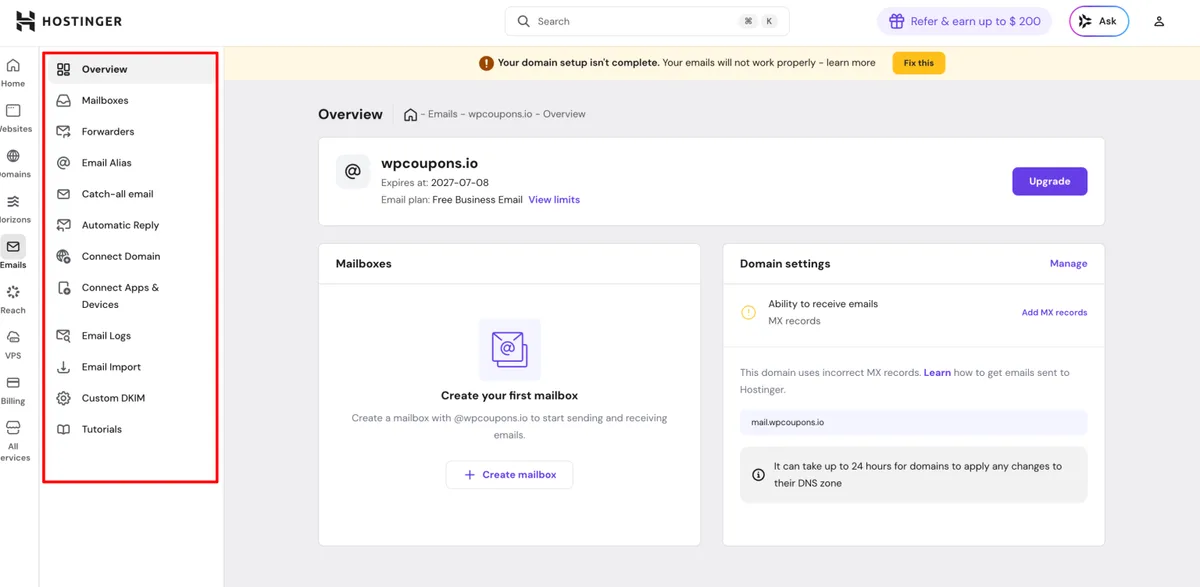Click the info icon in DNS notice

(x=758, y=475)
